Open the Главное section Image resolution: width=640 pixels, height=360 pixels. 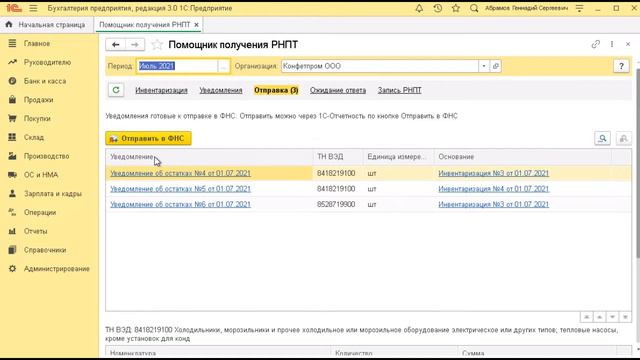pyautogui.click(x=37, y=43)
